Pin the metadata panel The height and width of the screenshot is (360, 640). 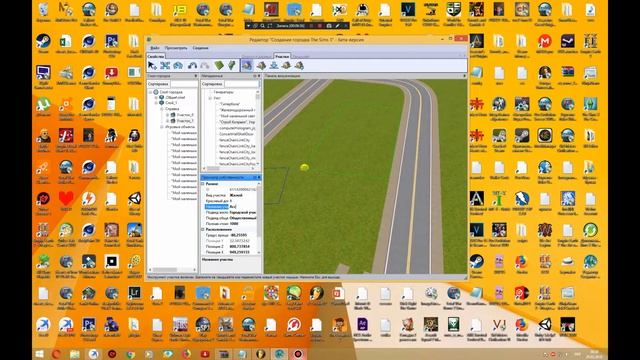(254, 76)
